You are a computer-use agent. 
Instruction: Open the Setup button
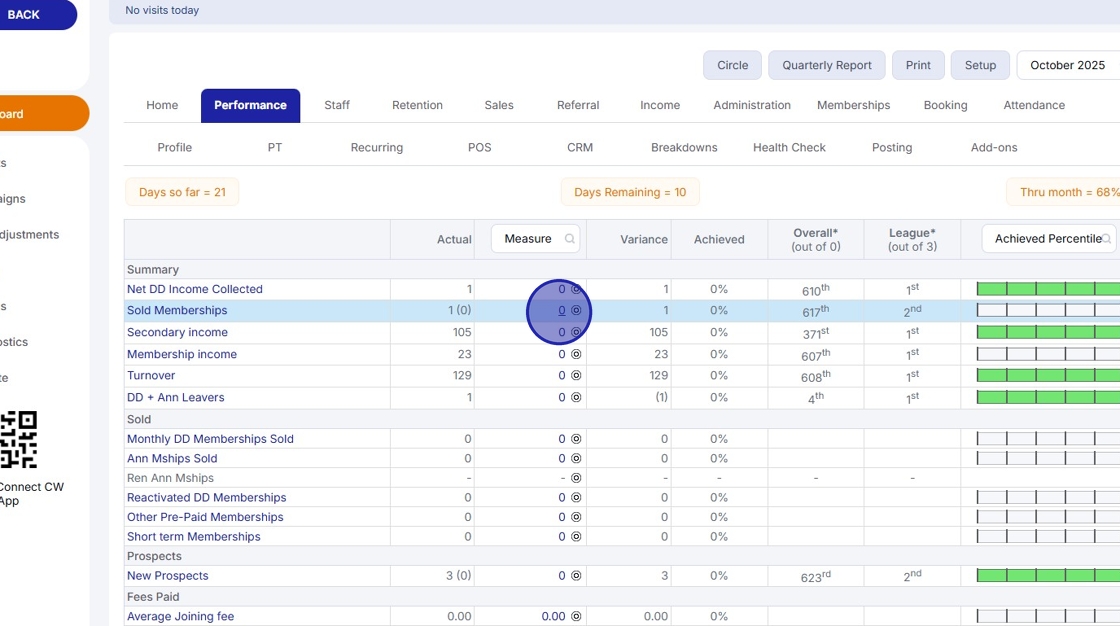tap(980, 65)
